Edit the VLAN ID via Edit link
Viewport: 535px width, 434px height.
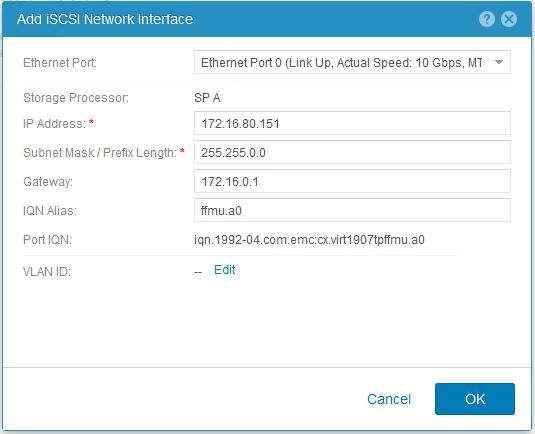coord(225,270)
